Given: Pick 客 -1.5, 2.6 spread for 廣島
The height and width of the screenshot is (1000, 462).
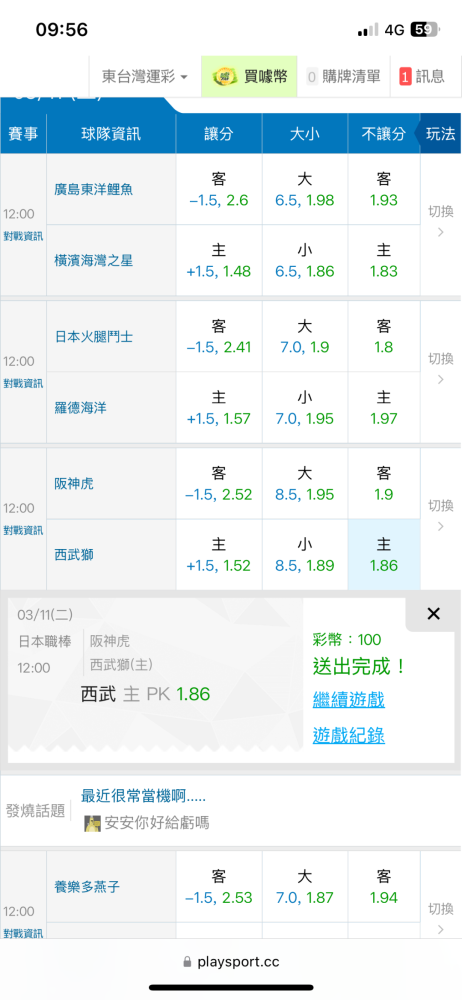Looking at the screenshot, I should [219, 189].
